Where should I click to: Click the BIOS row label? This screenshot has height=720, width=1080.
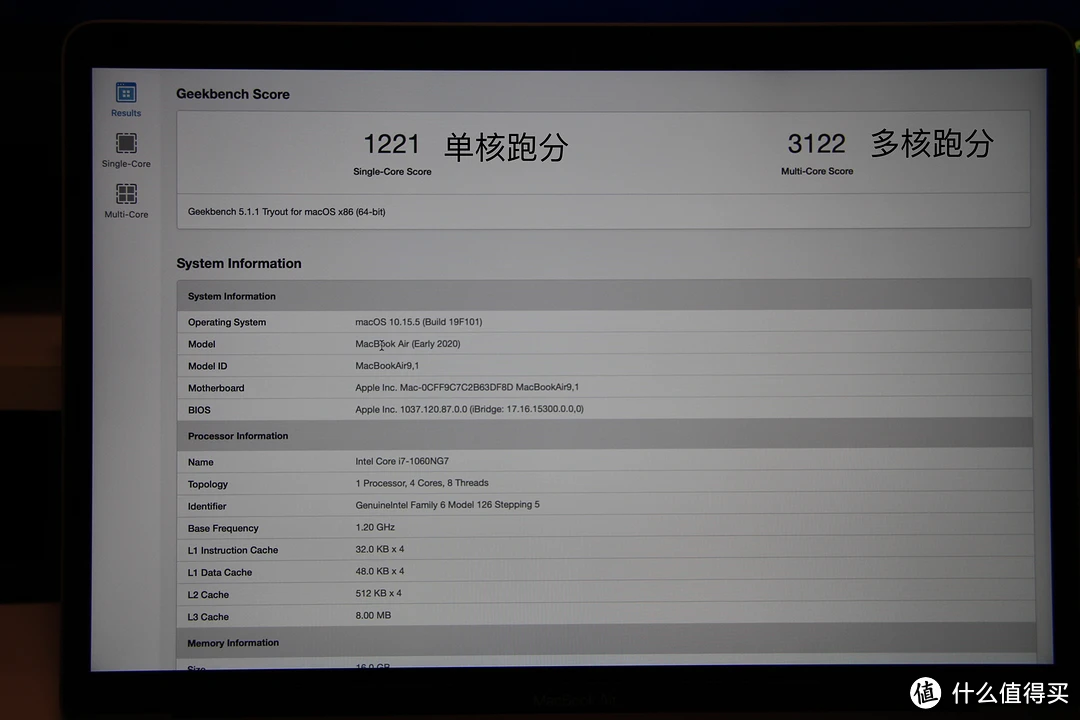pyautogui.click(x=199, y=410)
